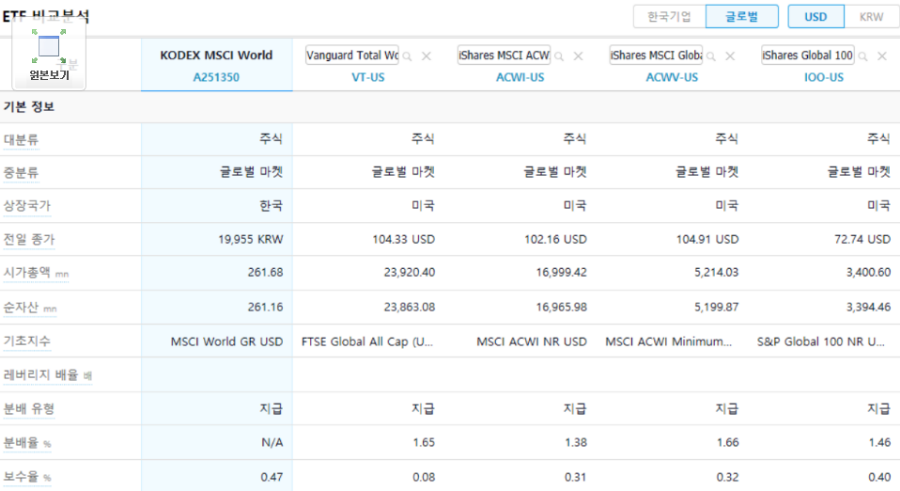Click the iShares MSCI ACWI input field
The width and height of the screenshot is (900, 491).
tap(504, 56)
